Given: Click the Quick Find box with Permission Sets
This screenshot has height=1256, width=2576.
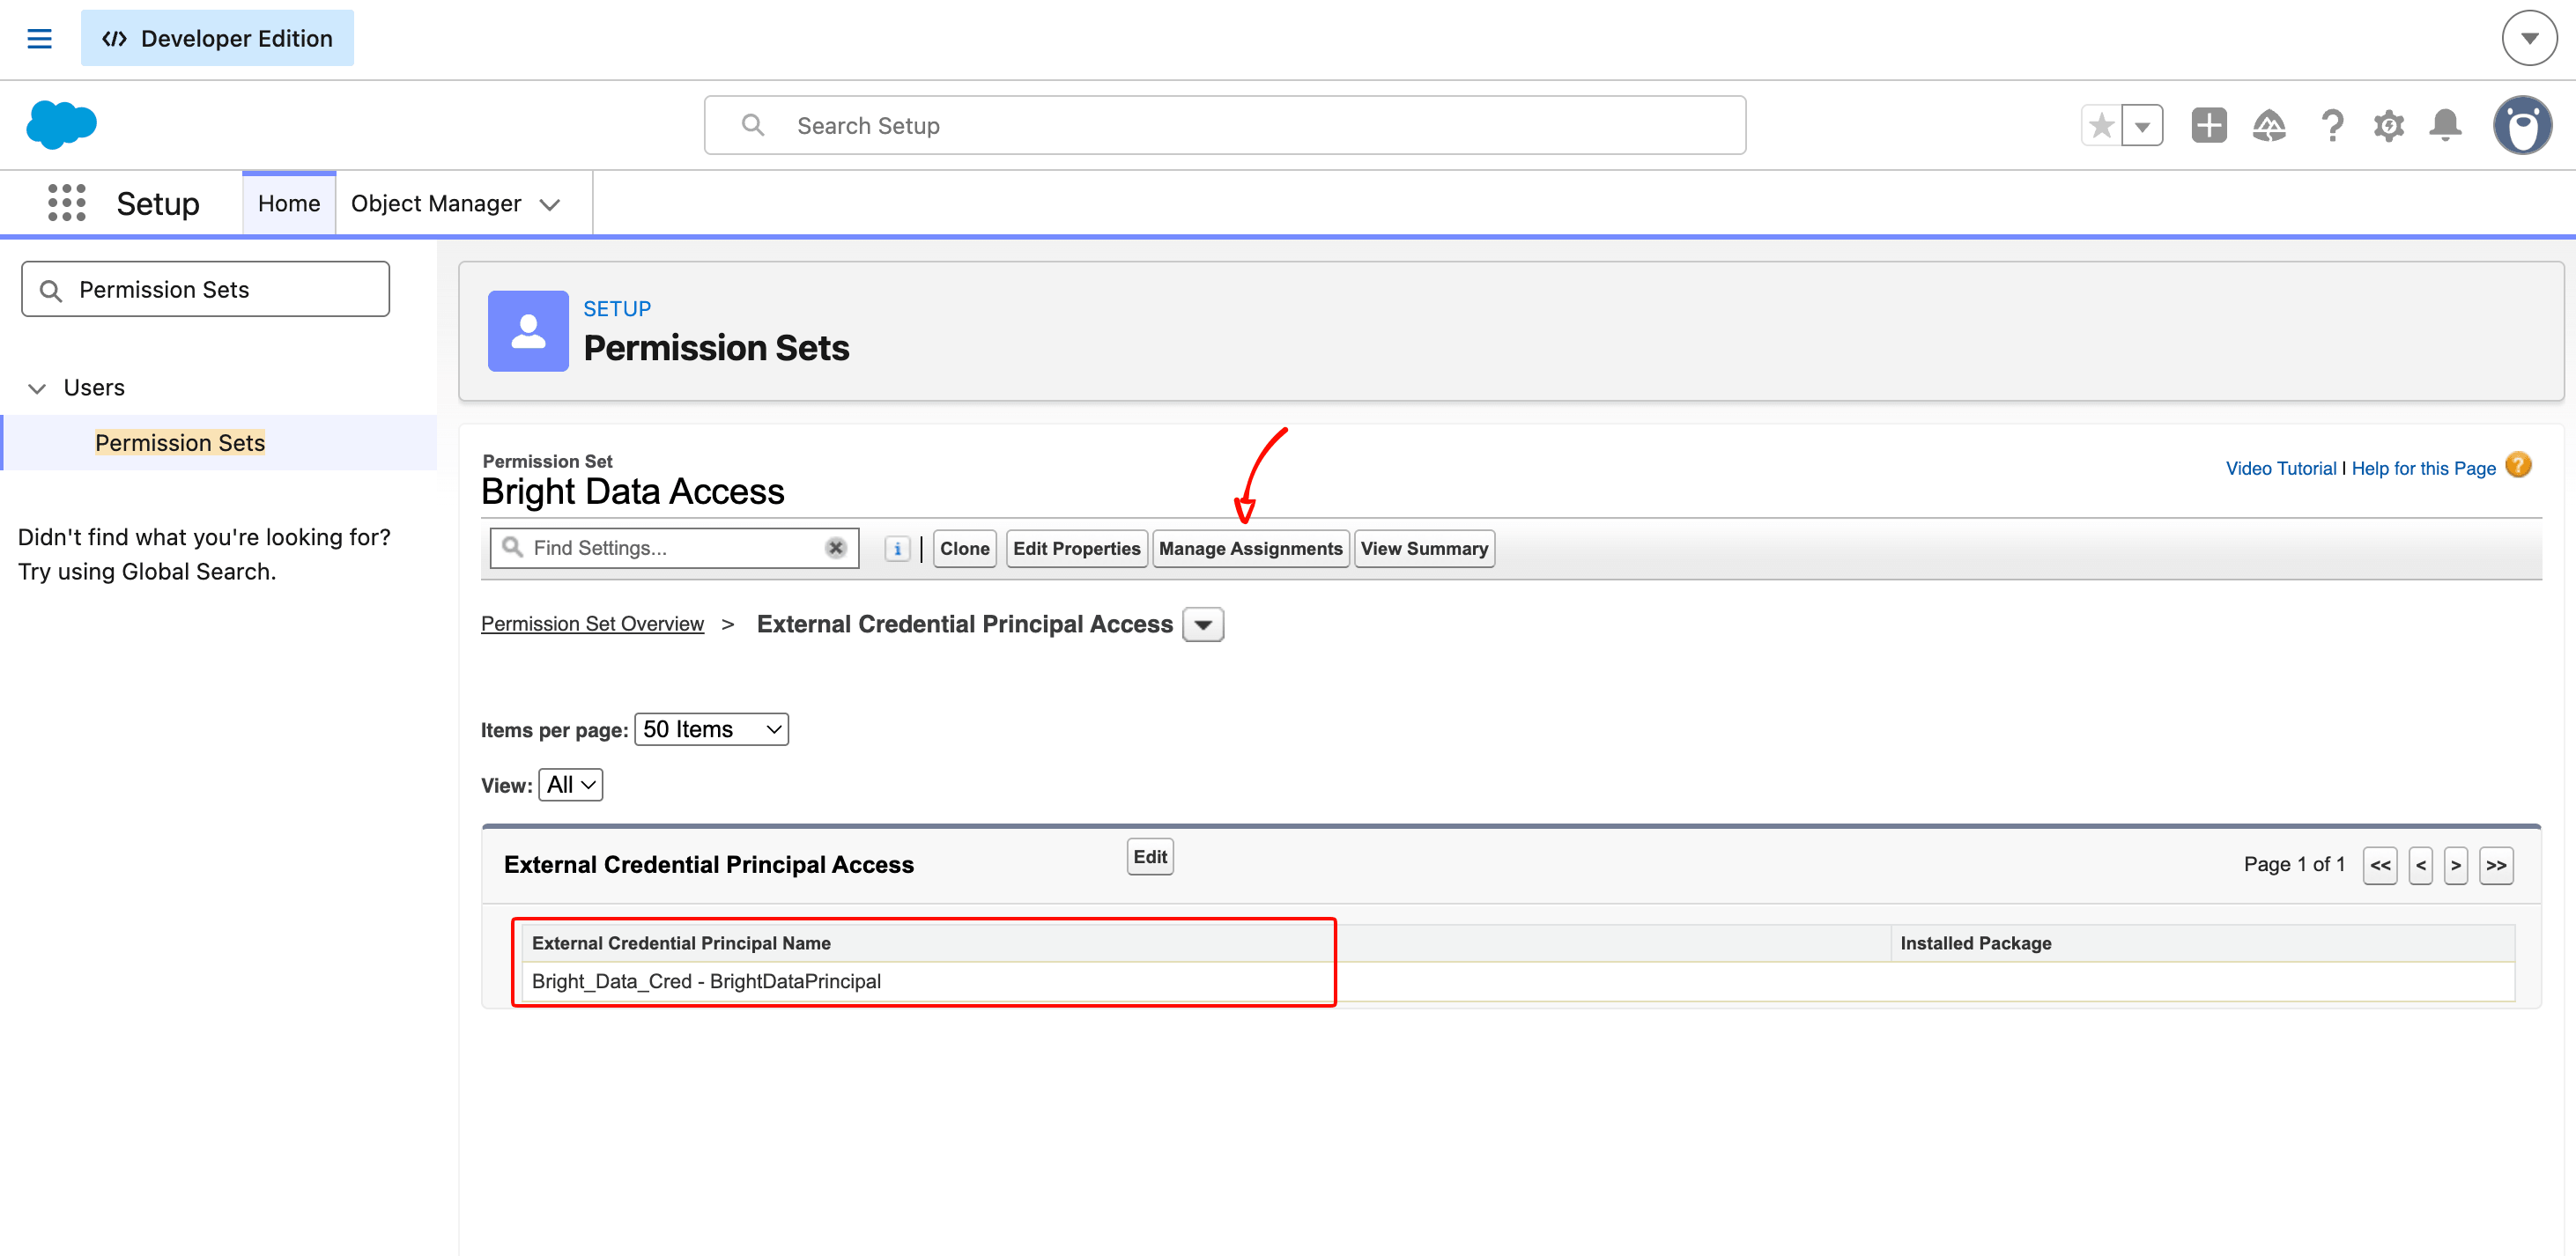Looking at the screenshot, I should [x=206, y=290].
